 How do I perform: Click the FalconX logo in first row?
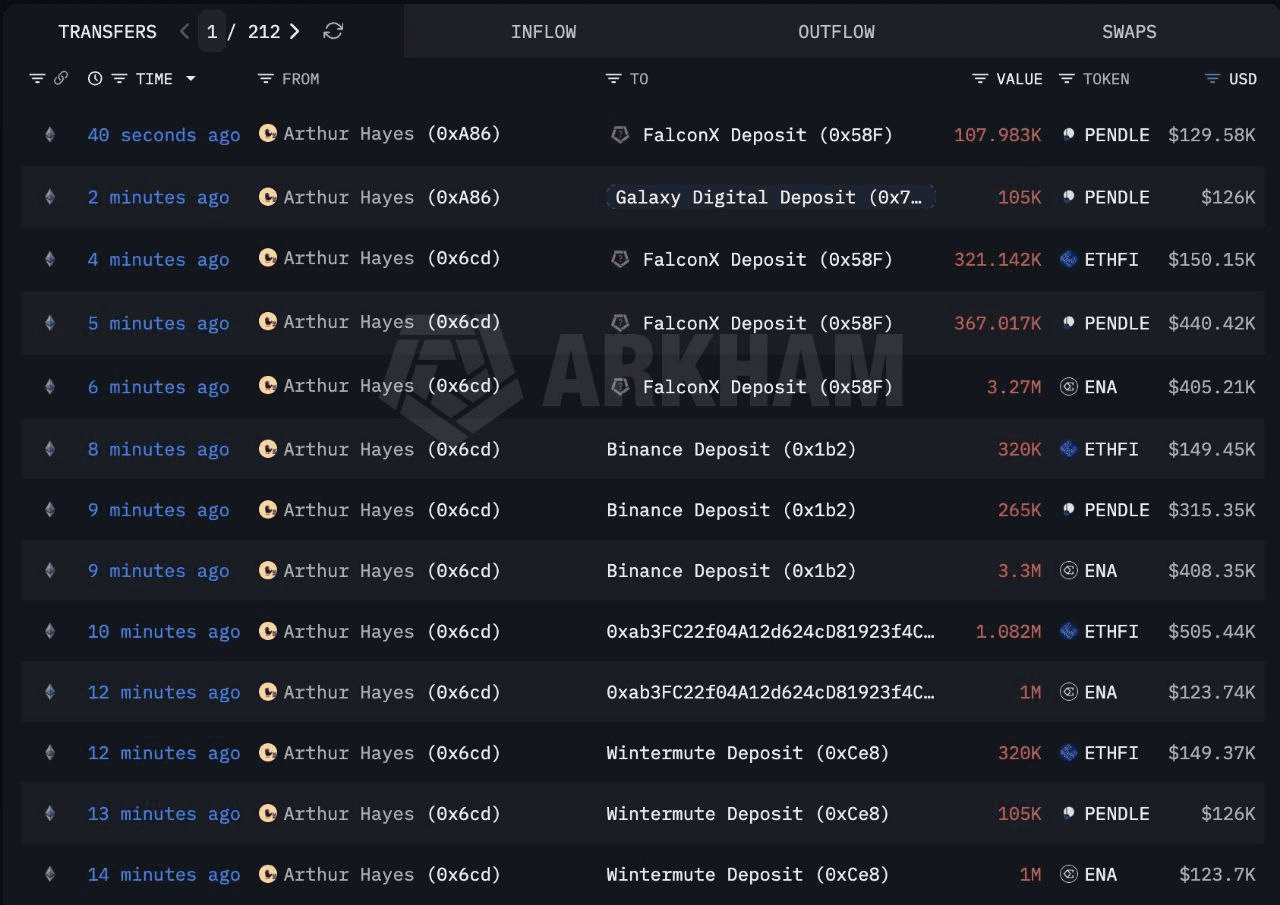(x=620, y=134)
